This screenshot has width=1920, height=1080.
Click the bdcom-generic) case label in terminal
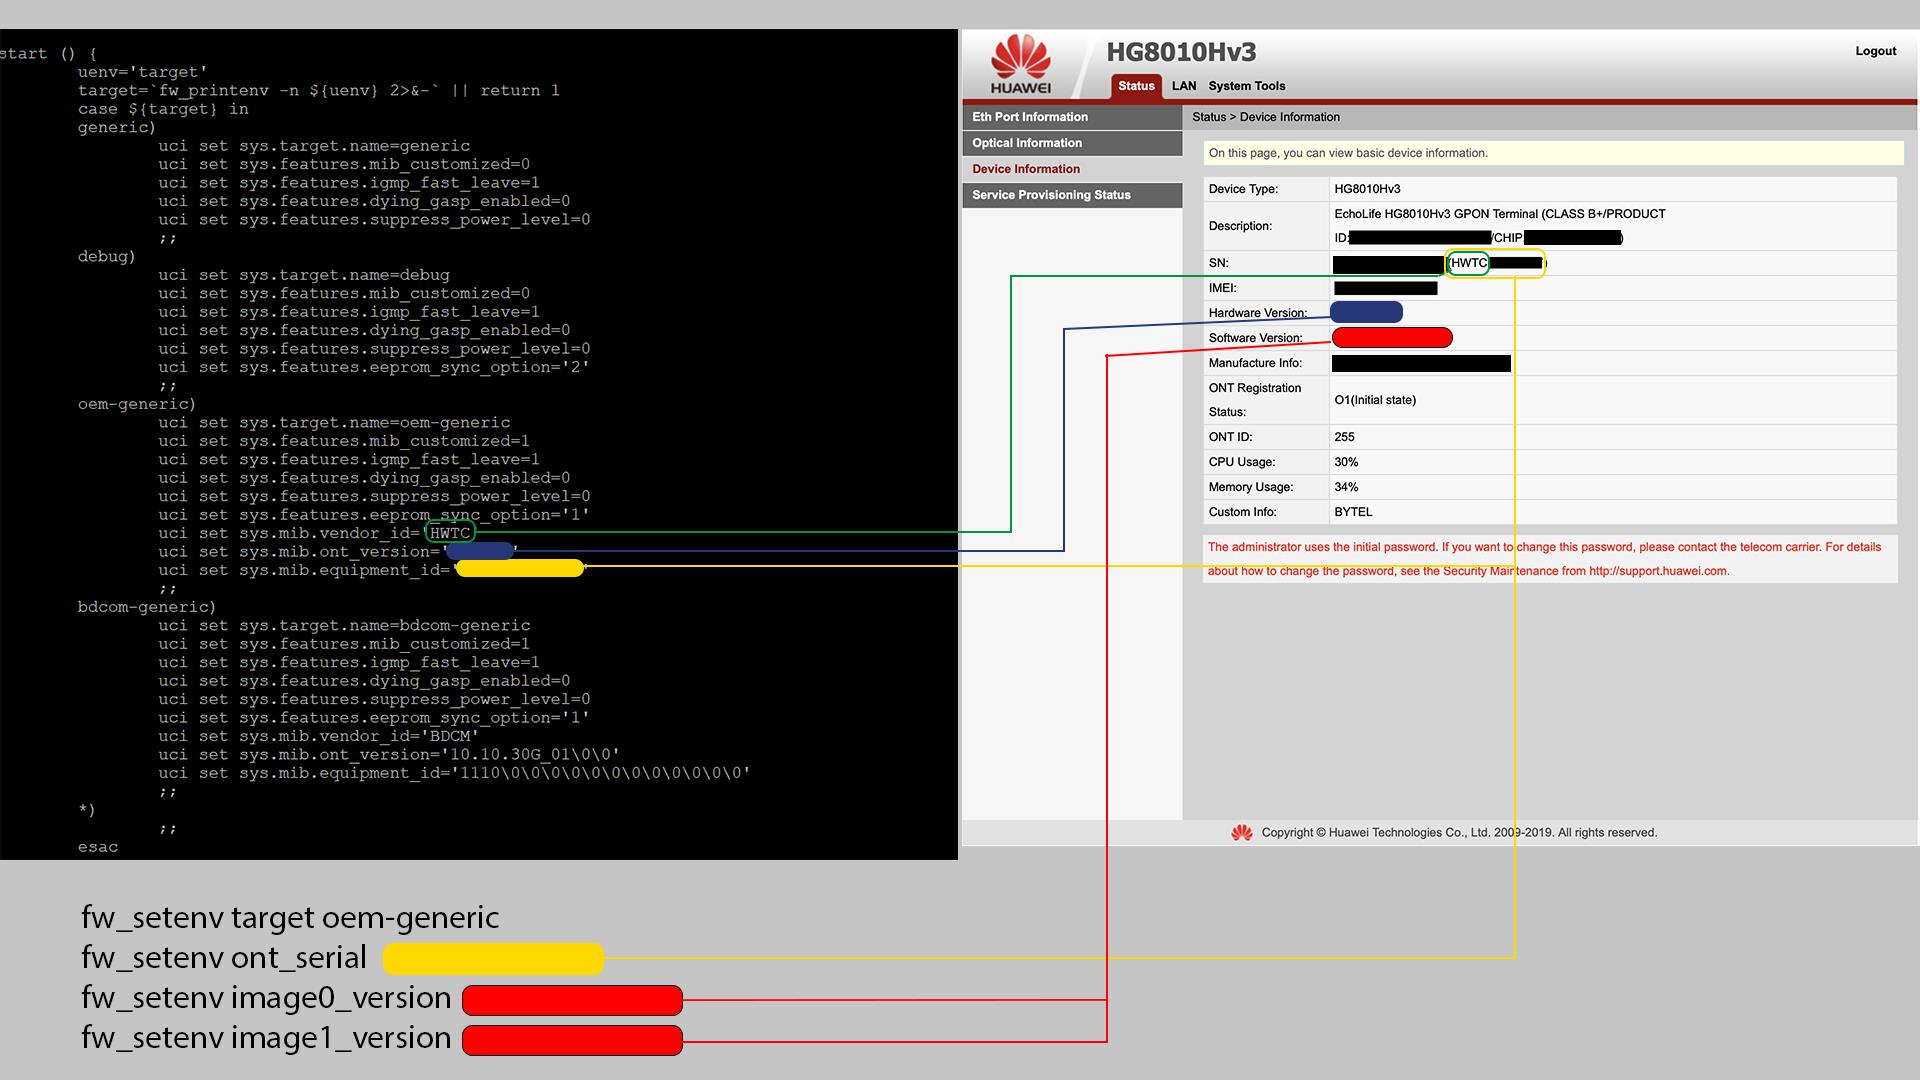[146, 608]
